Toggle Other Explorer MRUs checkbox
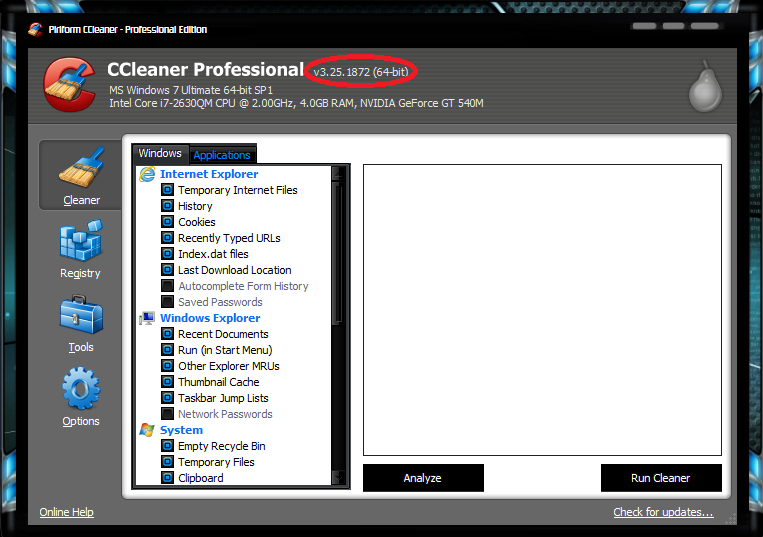 (167, 366)
